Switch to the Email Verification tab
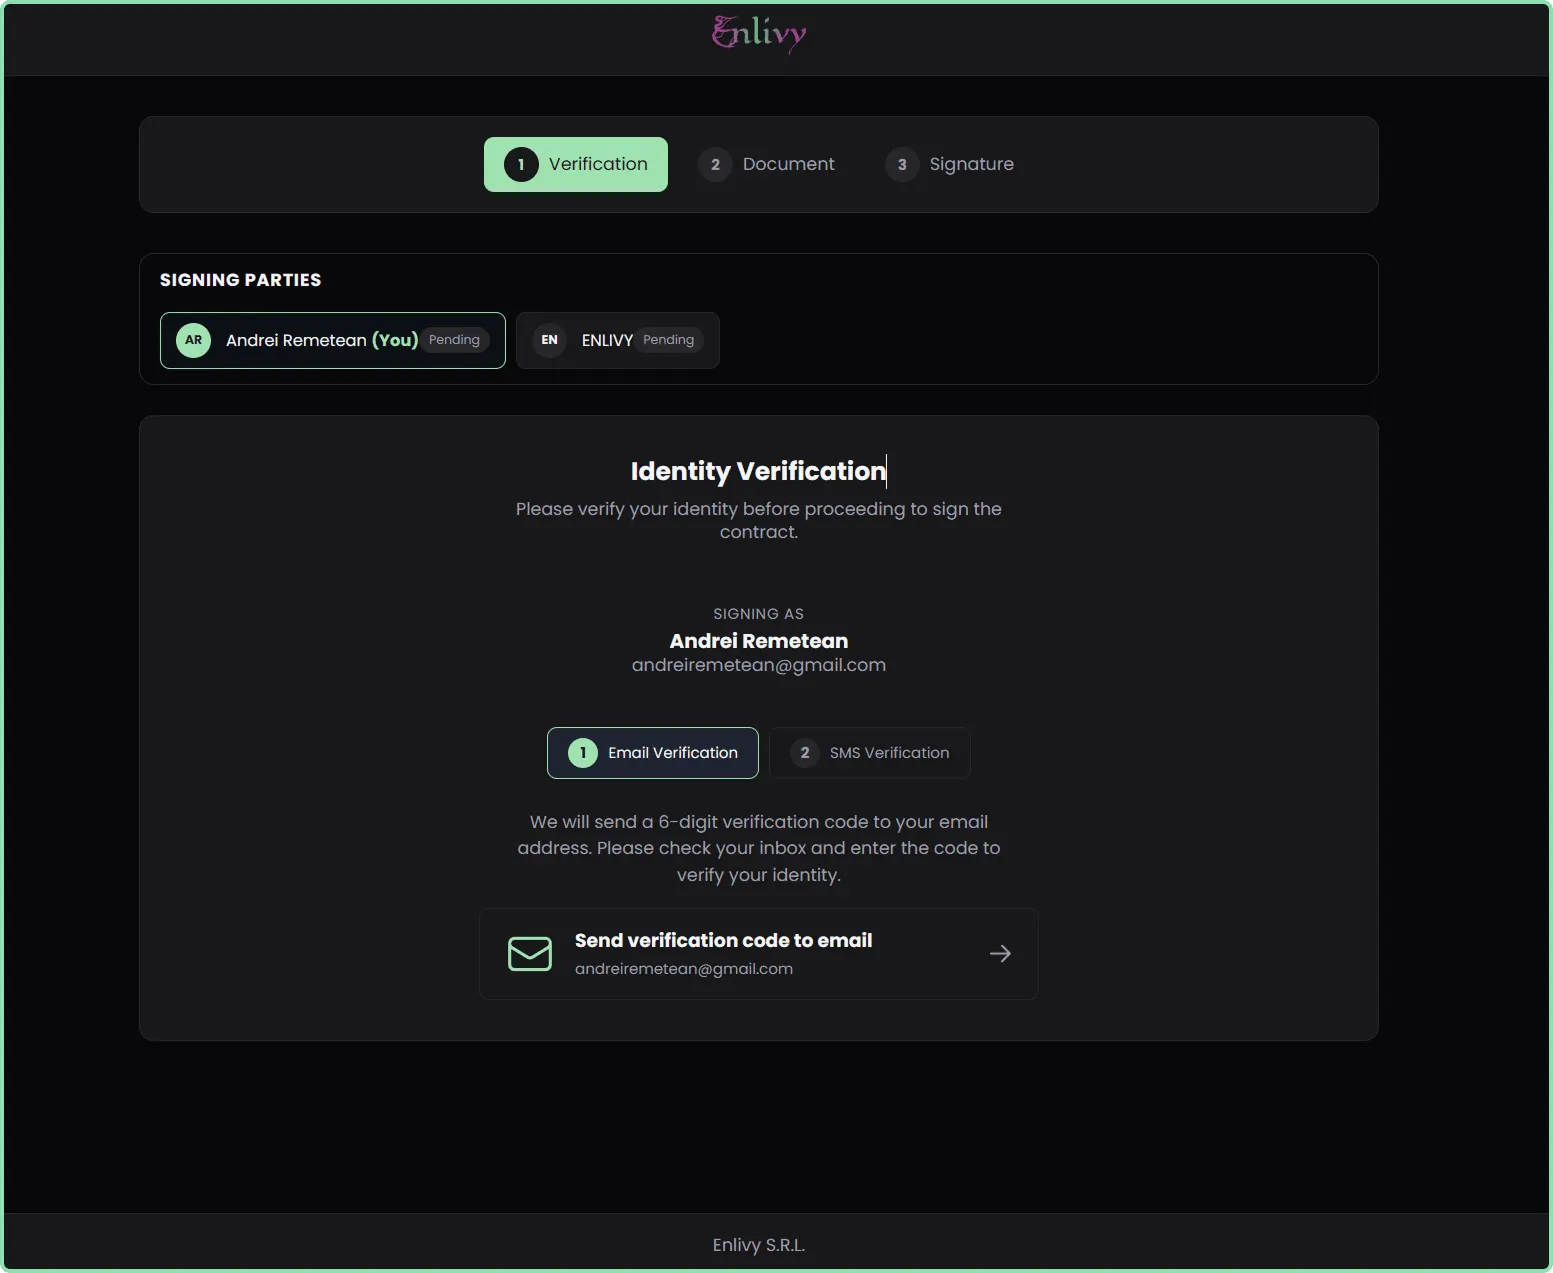 click(x=653, y=753)
